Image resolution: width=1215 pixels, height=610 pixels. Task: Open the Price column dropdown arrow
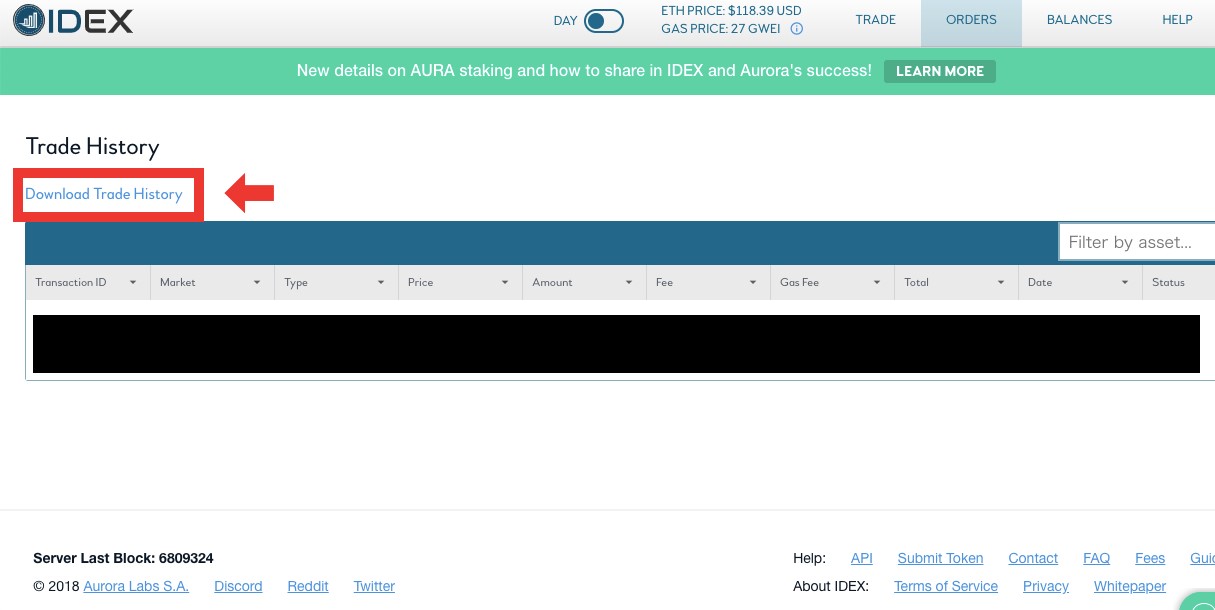pyautogui.click(x=505, y=283)
